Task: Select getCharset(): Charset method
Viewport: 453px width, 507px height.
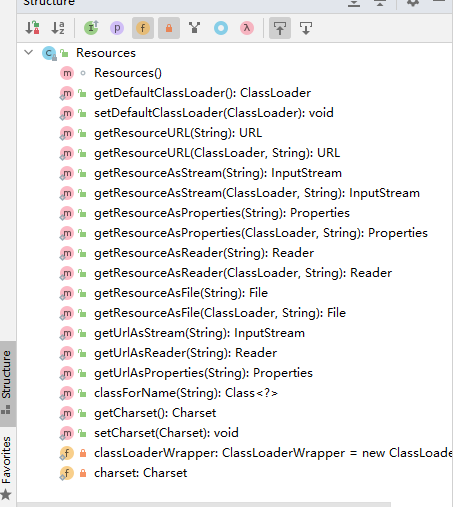Action: (x=155, y=413)
